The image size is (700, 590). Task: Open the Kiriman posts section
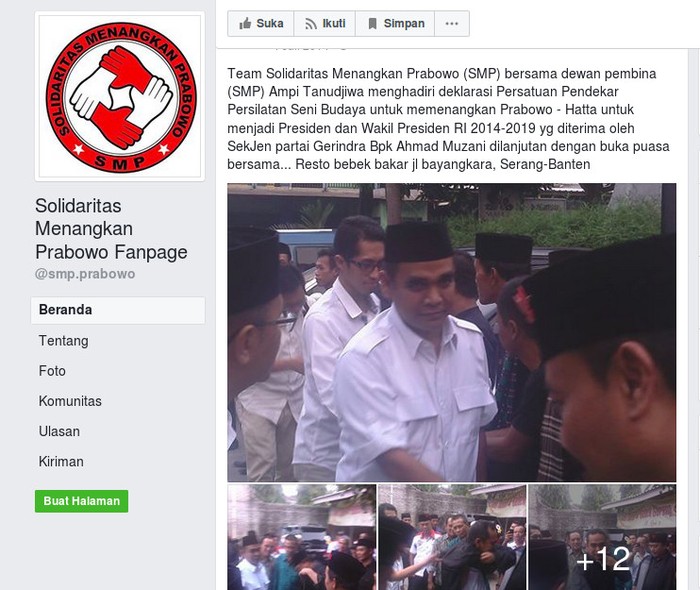tap(61, 461)
